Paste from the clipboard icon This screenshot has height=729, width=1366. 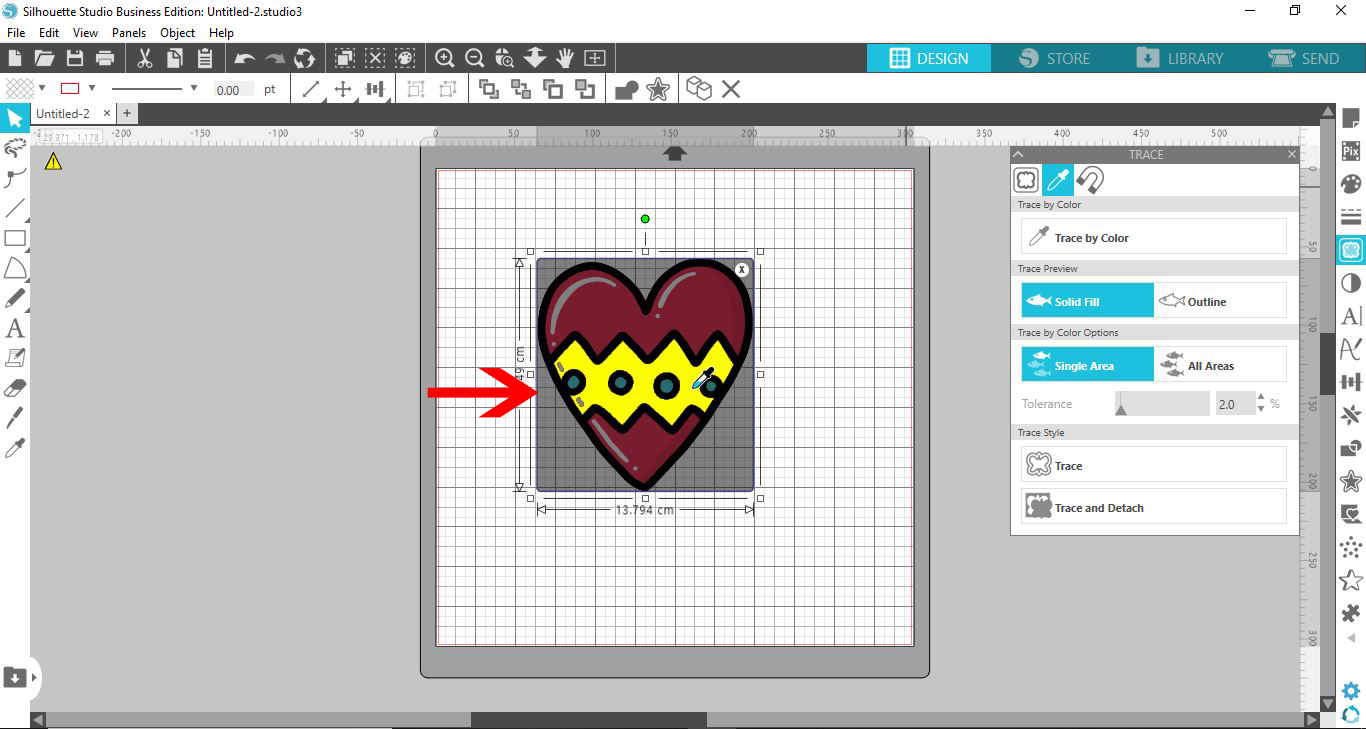205,58
